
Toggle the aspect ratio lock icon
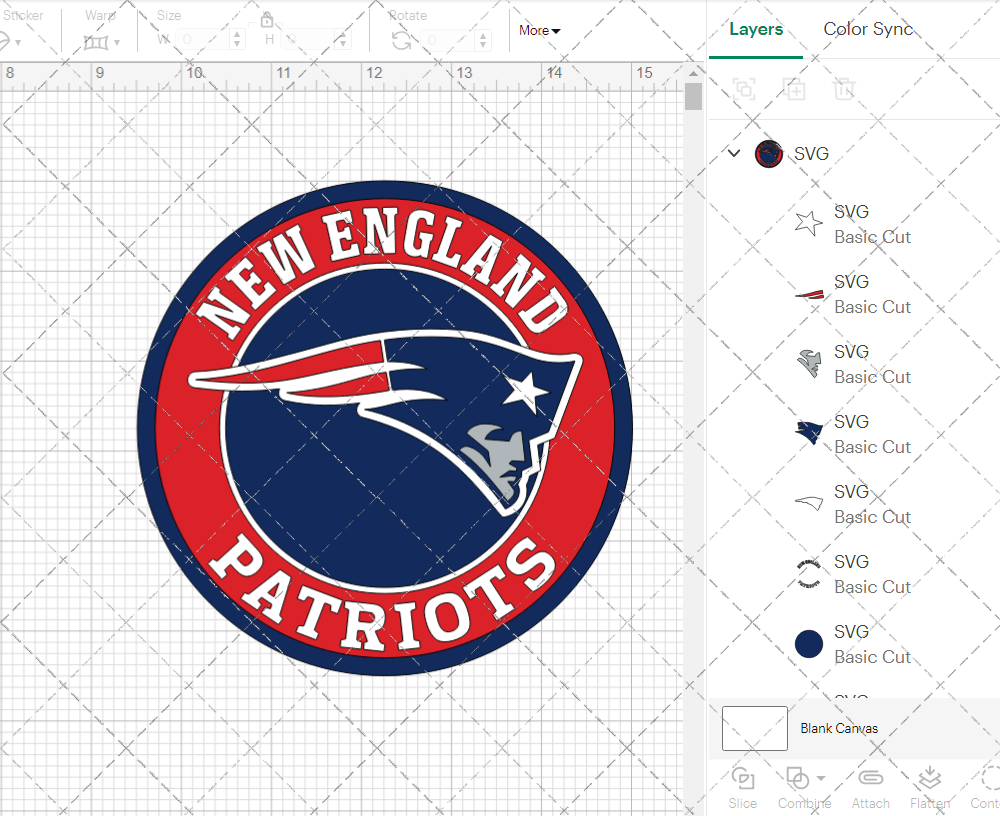coord(267,20)
